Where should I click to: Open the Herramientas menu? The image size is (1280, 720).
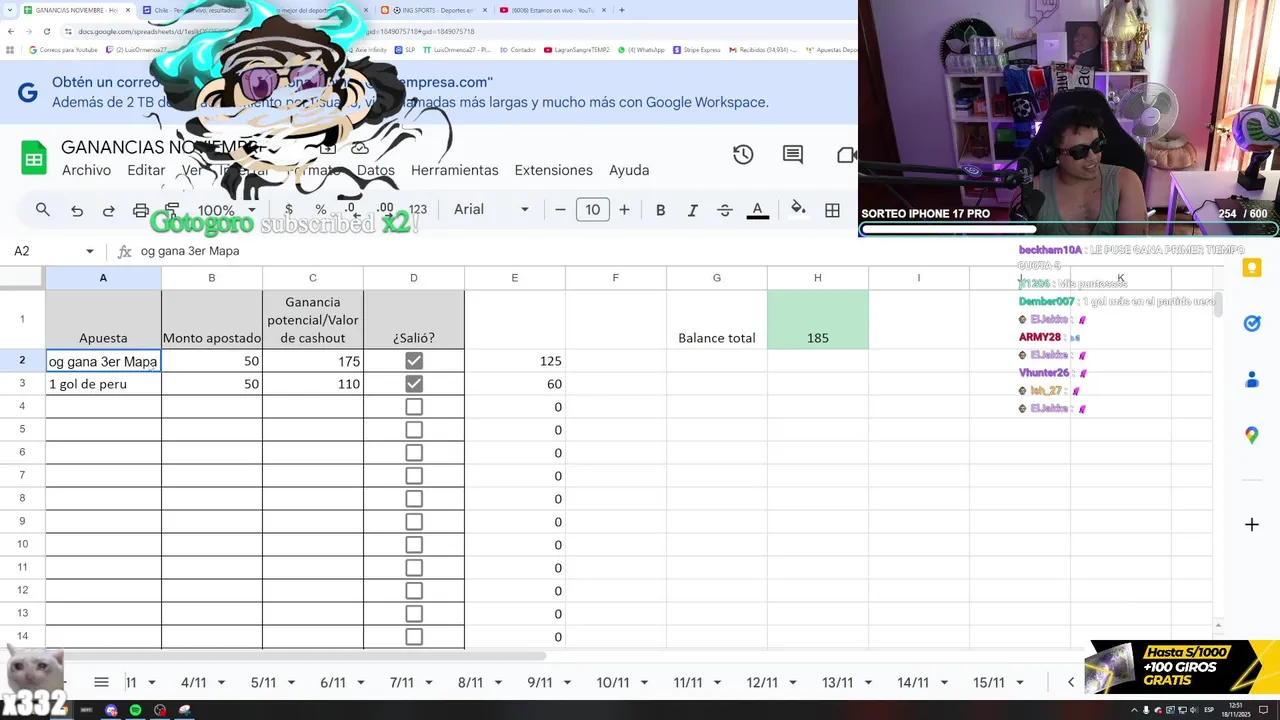tap(454, 170)
